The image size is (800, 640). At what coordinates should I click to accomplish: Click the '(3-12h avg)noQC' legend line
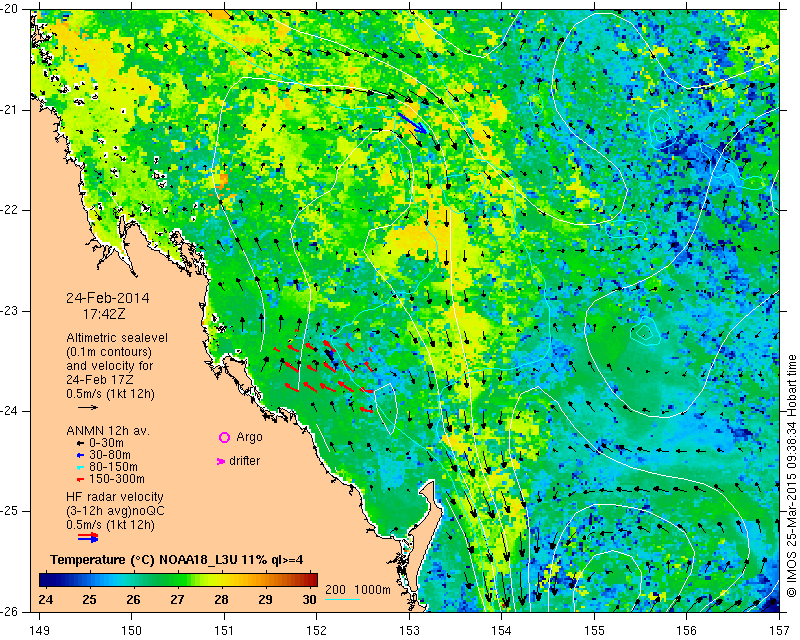point(115,510)
